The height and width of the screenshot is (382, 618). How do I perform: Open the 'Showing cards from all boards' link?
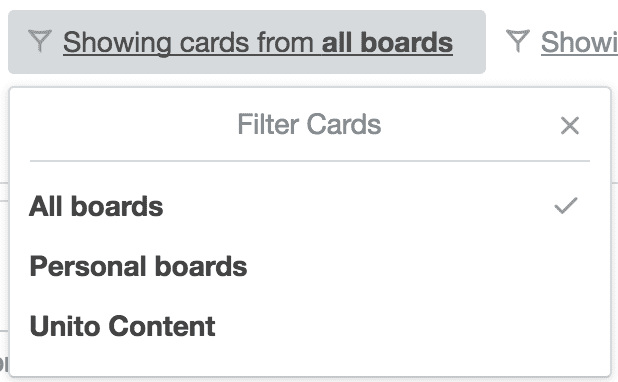tap(258, 43)
